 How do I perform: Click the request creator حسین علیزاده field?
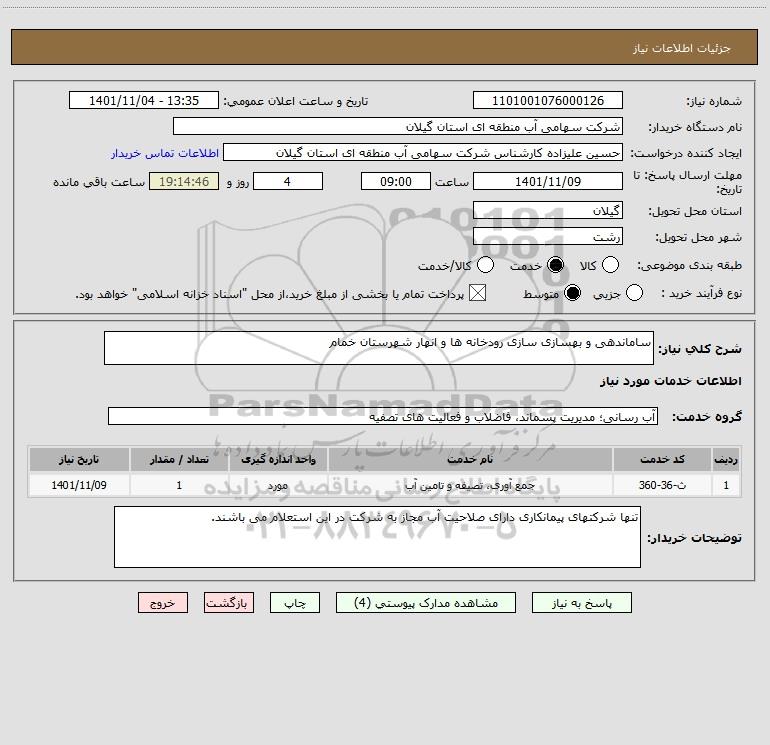(x=423, y=152)
